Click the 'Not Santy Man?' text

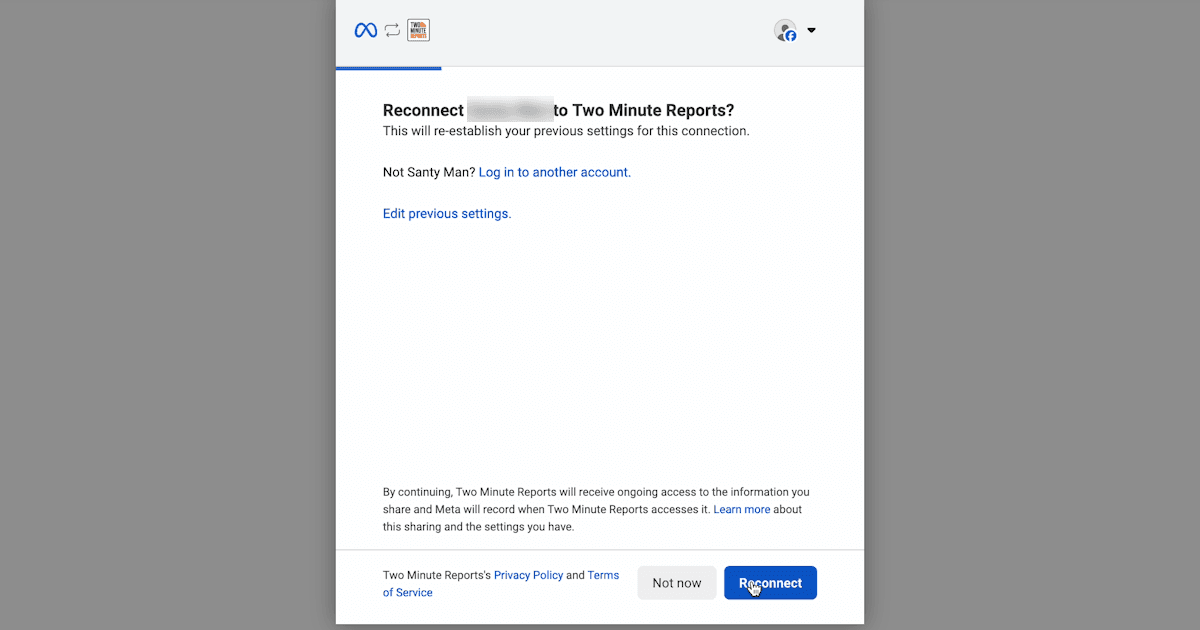pos(429,172)
